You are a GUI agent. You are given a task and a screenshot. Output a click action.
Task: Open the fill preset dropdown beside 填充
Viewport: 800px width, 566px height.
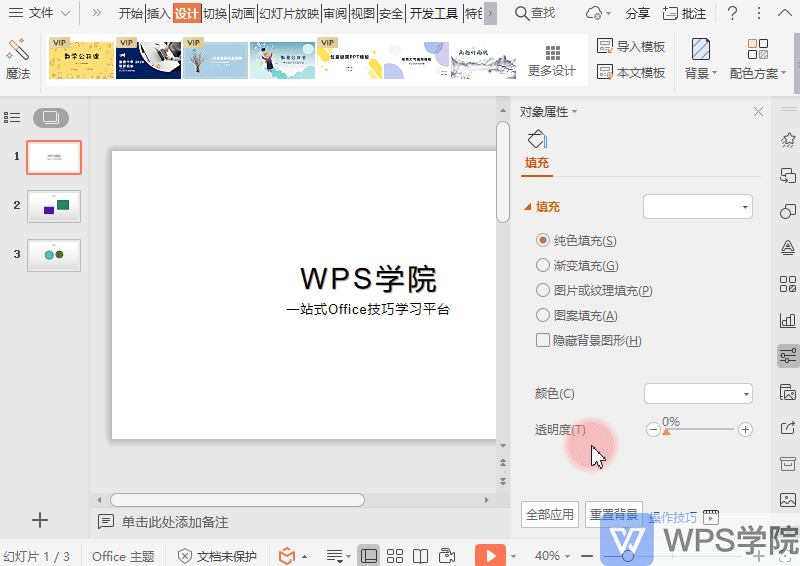point(697,207)
